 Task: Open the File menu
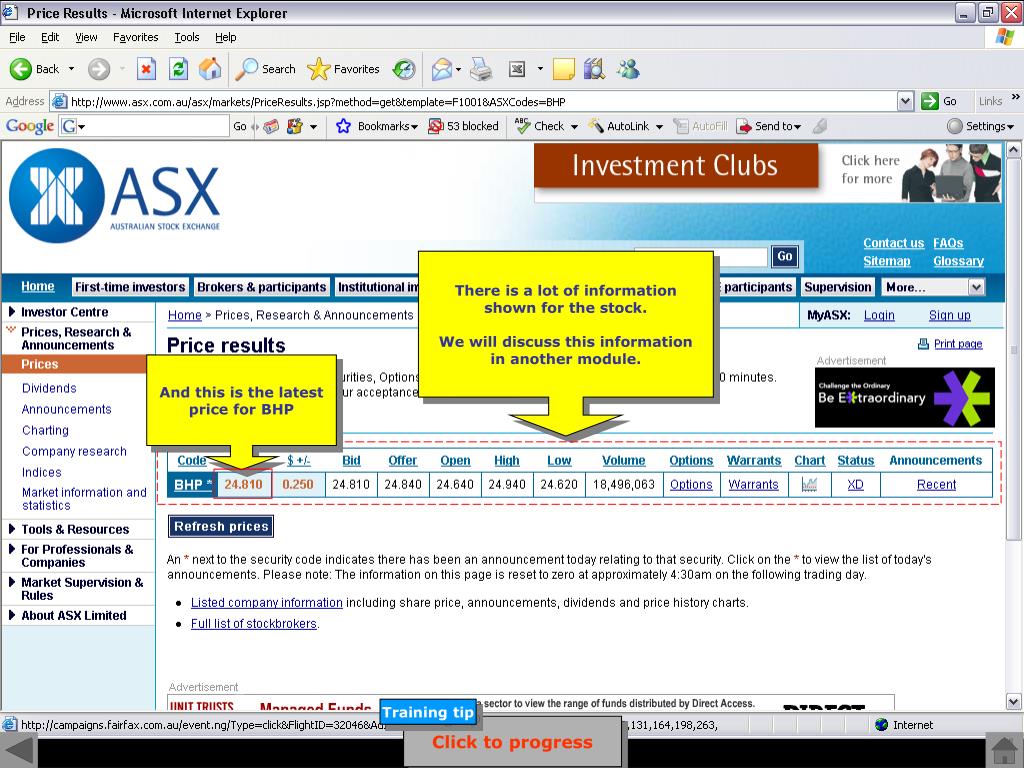click(x=17, y=37)
